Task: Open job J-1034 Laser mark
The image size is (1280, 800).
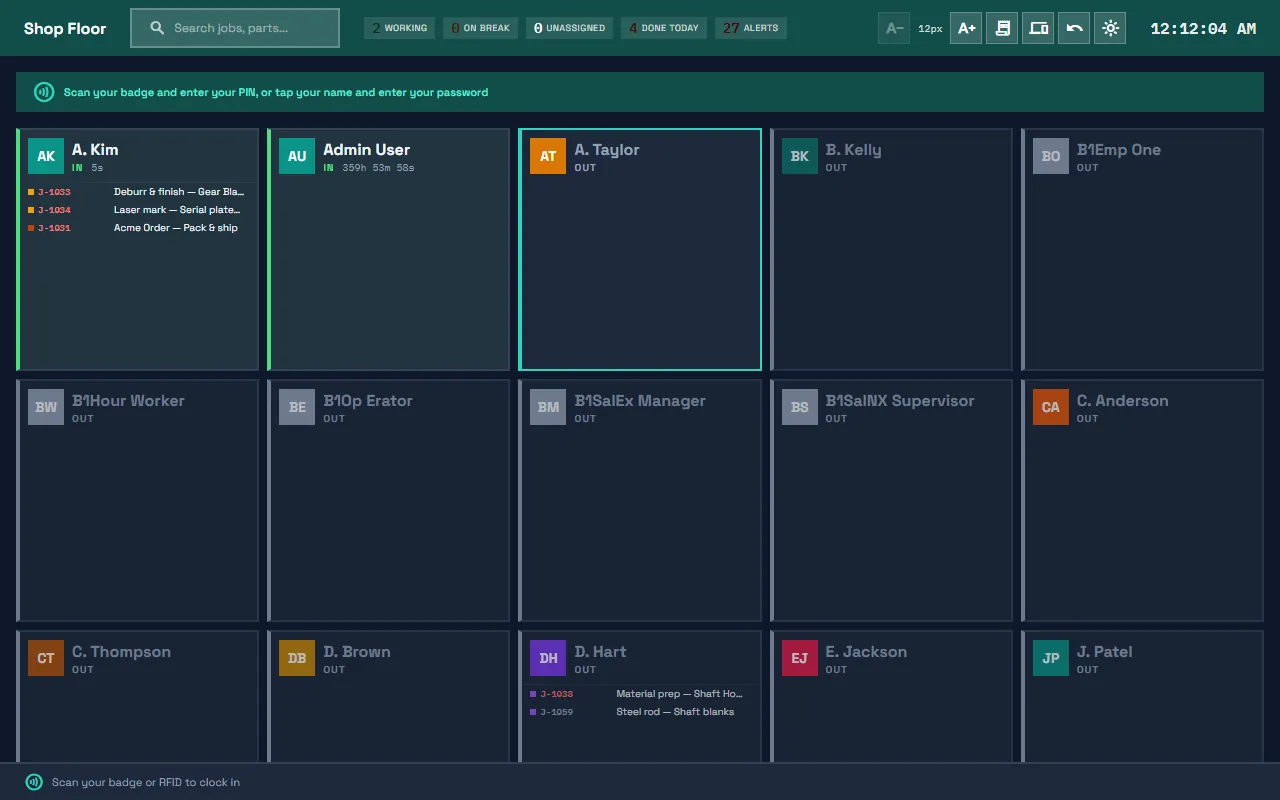Action: click(137, 210)
